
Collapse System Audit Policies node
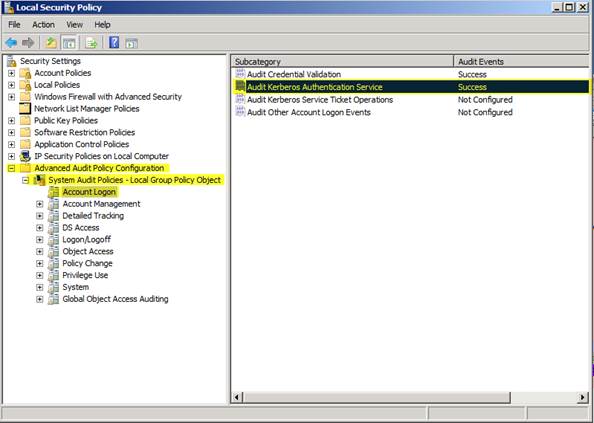pyautogui.click(x=25, y=180)
